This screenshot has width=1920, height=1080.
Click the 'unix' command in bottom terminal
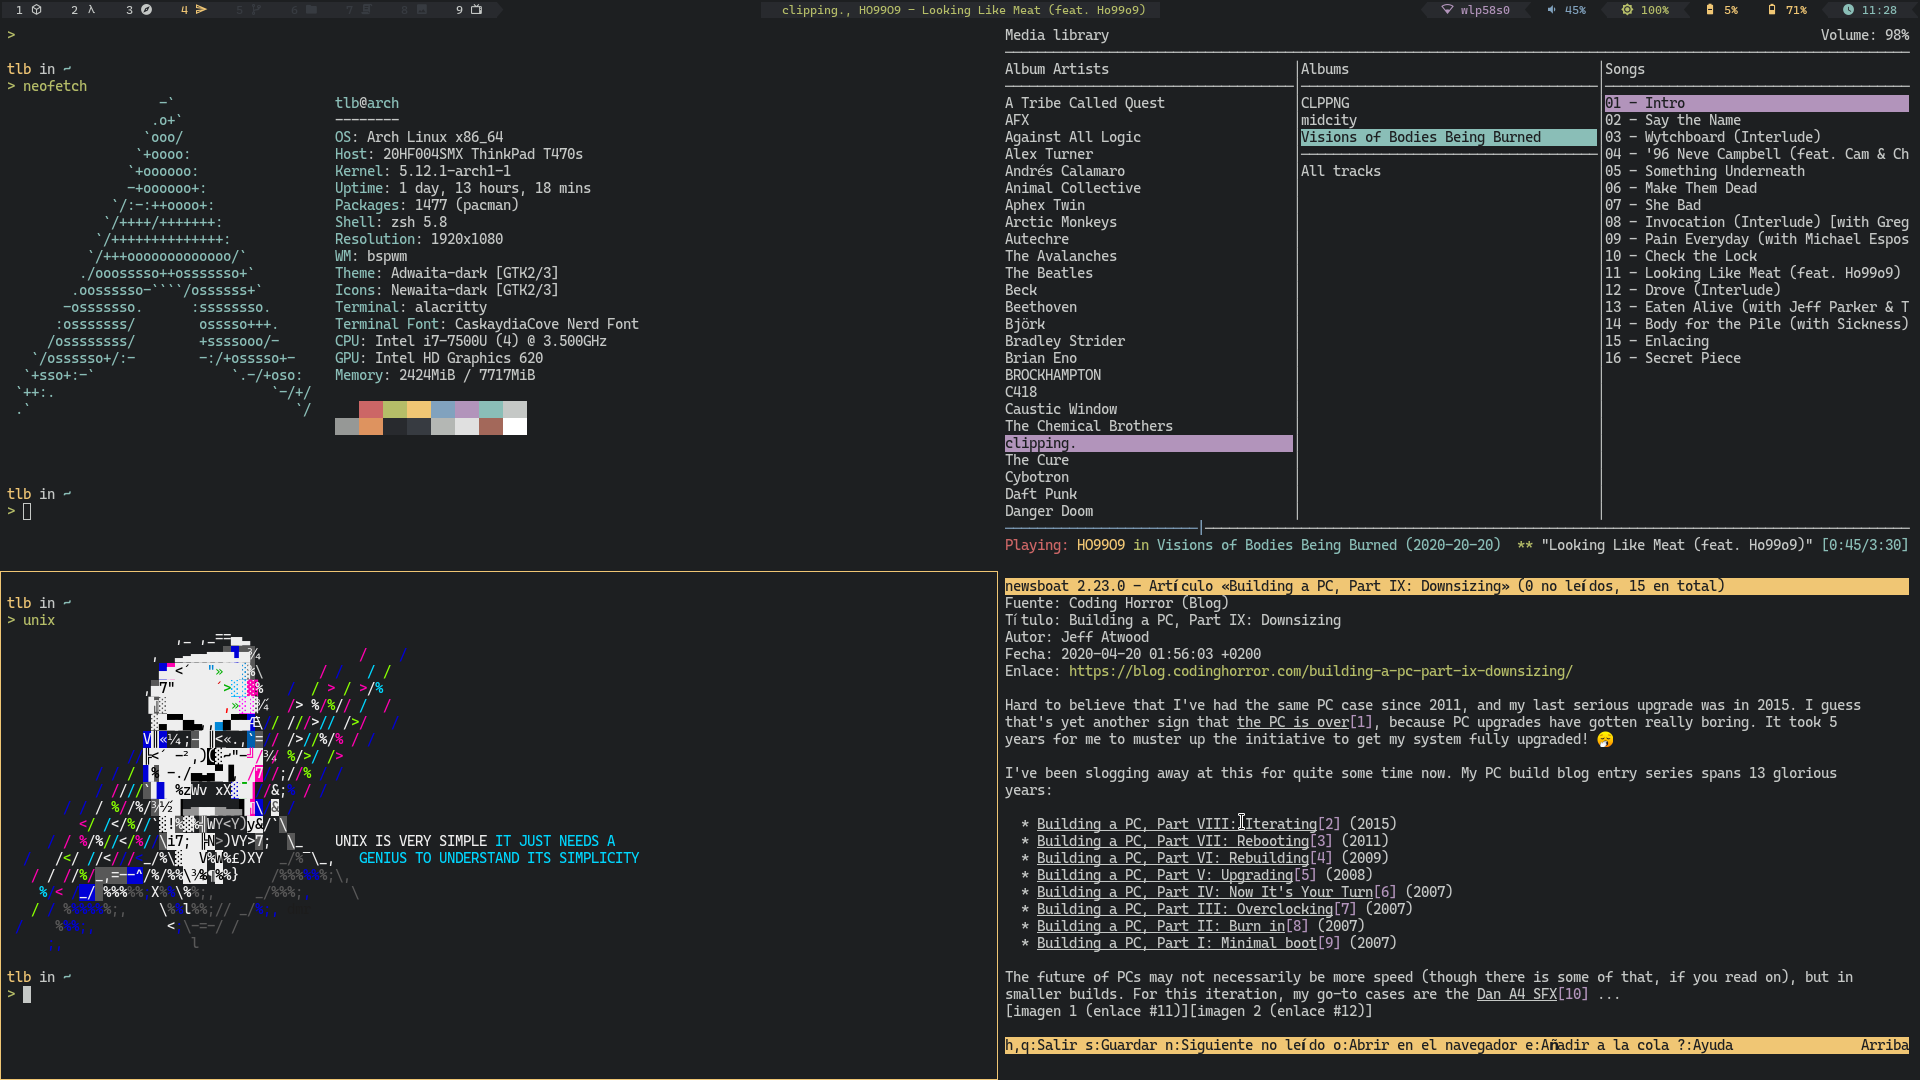(x=38, y=620)
